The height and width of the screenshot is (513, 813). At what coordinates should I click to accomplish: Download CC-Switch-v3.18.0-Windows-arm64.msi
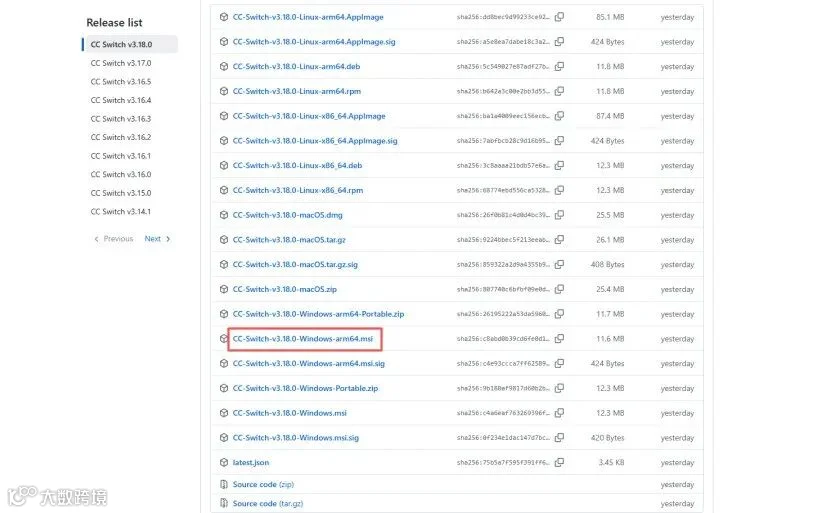(x=303, y=339)
